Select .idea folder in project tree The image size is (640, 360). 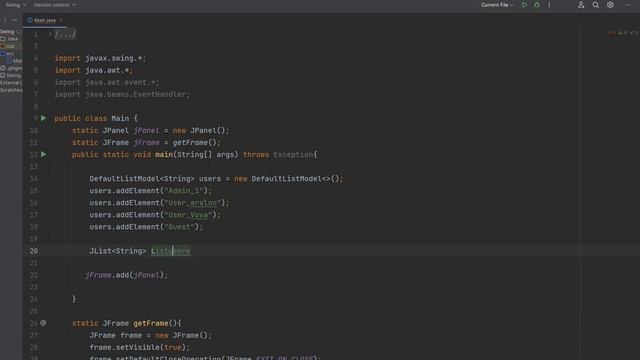(x=10, y=39)
